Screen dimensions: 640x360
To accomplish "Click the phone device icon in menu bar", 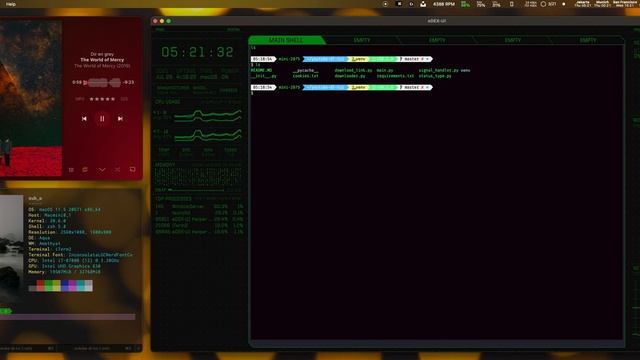I will click(511, 4).
